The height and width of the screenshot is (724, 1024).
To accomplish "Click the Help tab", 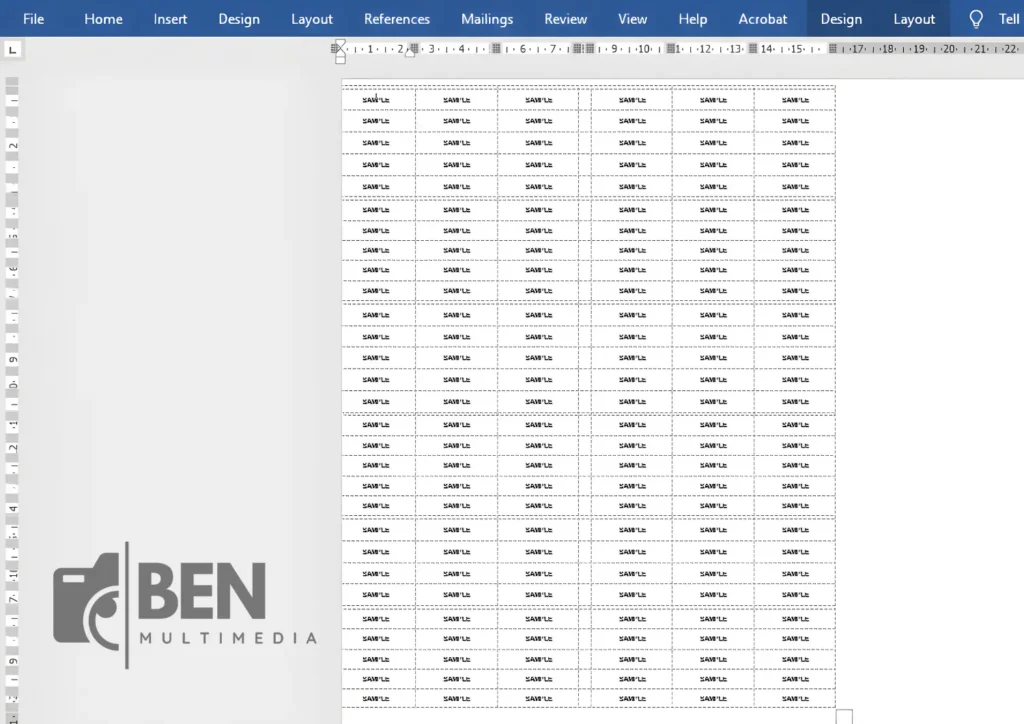I will (693, 19).
